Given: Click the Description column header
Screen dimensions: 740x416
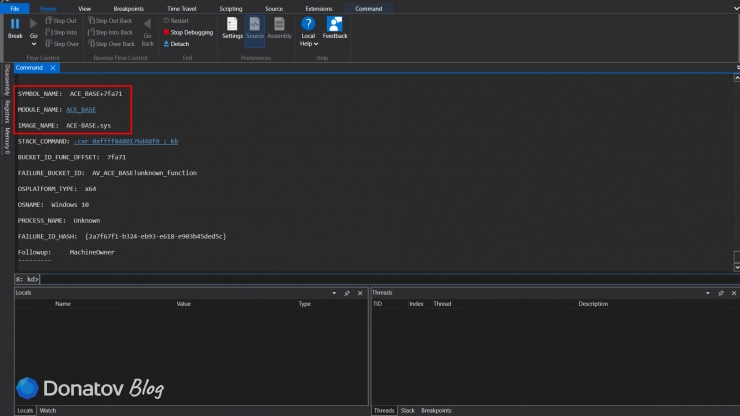Looking at the screenshot, I should coord(593,304).
